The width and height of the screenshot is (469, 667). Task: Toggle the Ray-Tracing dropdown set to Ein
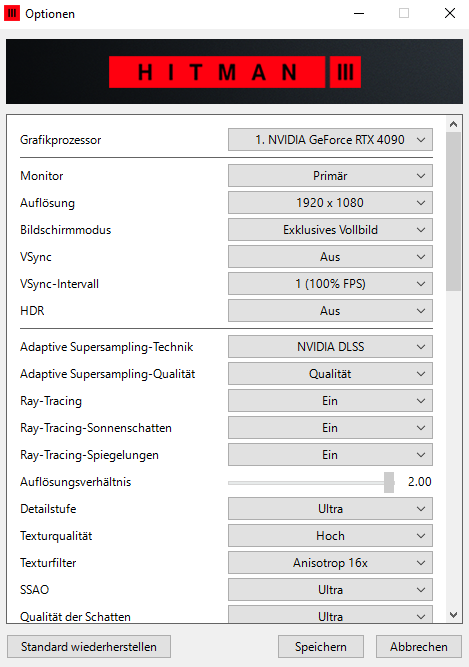330,401
